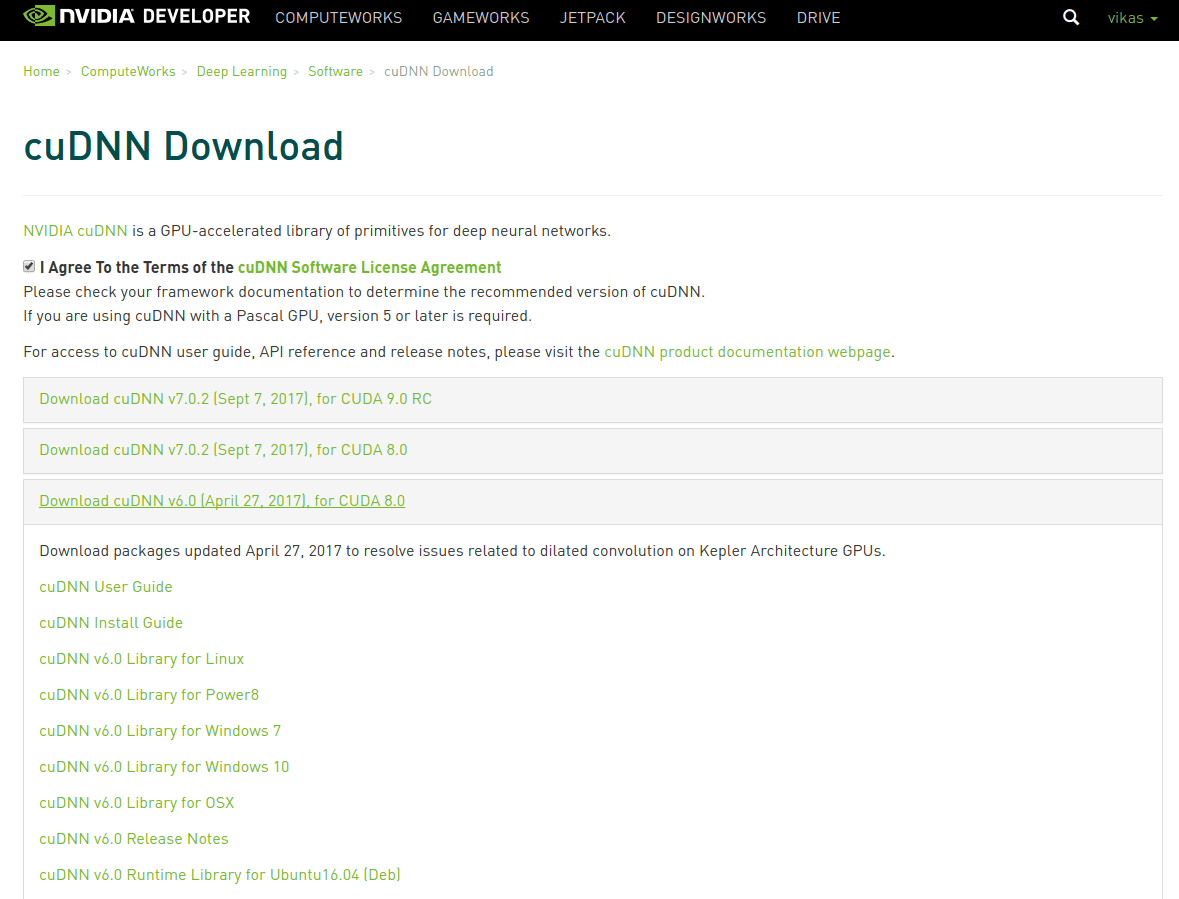The height and width of the screenshot is (899, 1179).
Task: Open the GAMEWORKS menu
Action: (x=480, y=17)
